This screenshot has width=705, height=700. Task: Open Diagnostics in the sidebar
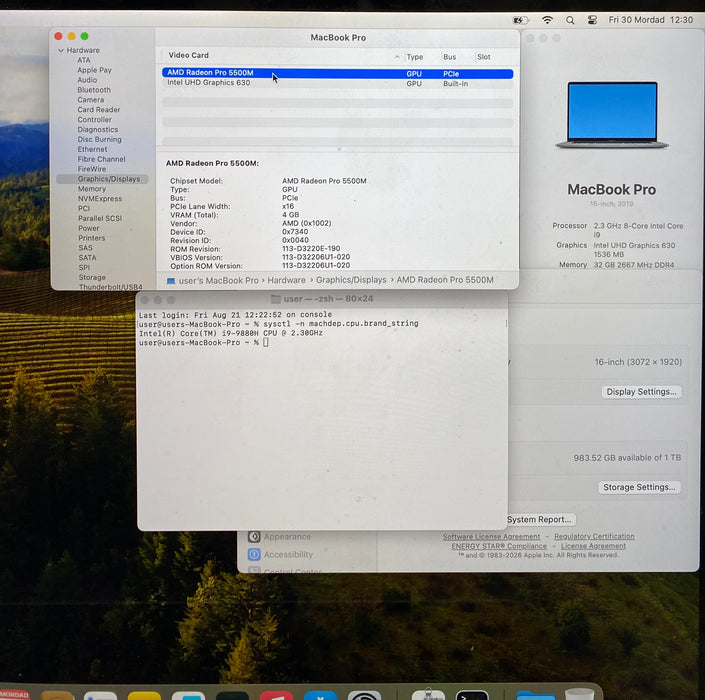[x=98, y=129]
